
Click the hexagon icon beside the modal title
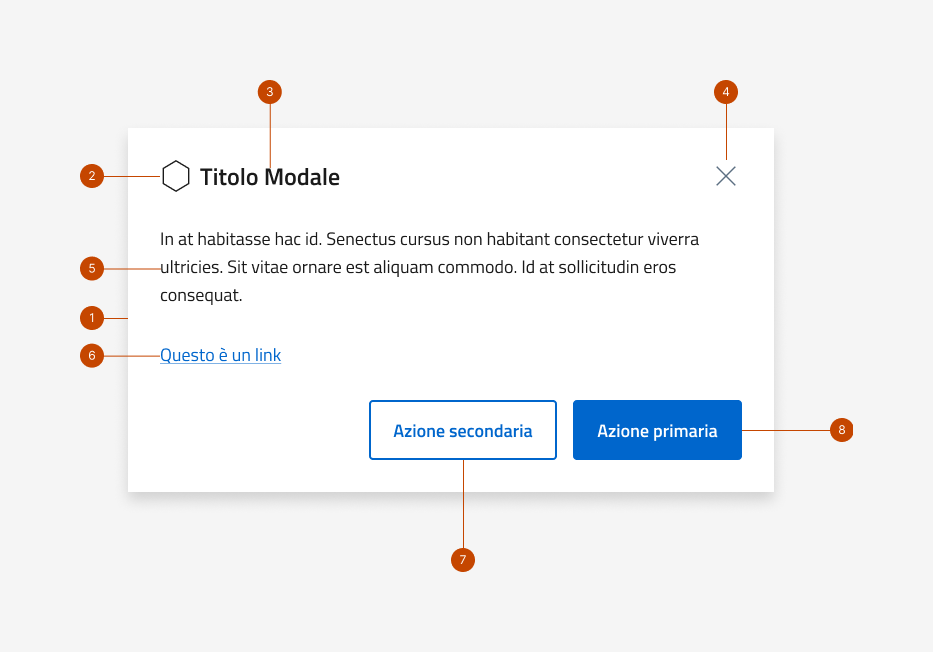tap(176, 176)
